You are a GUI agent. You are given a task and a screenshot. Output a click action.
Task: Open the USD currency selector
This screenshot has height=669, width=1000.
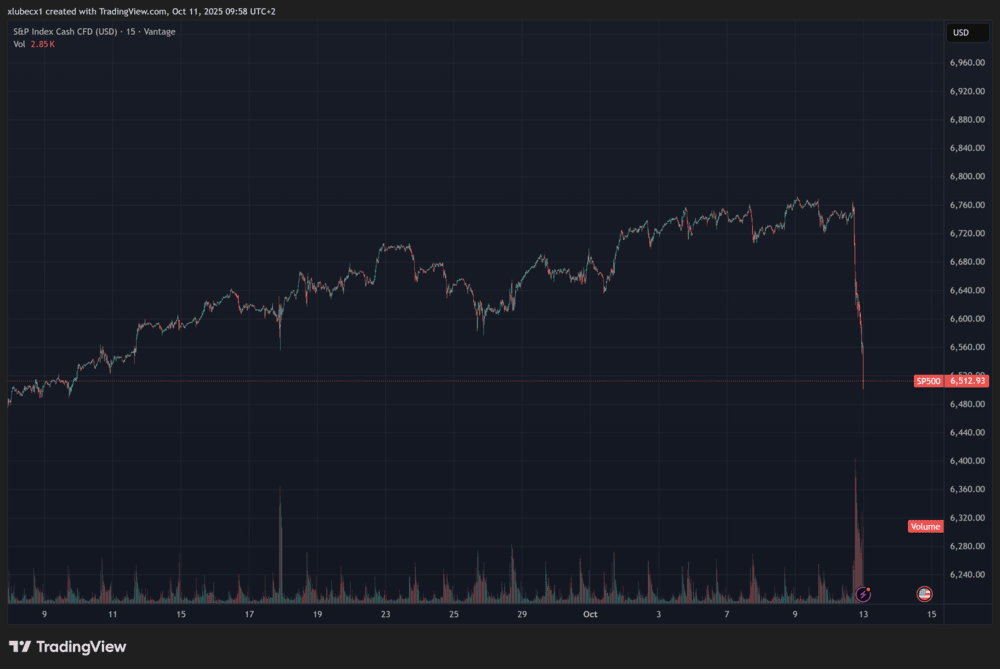[x=961, y=33]
